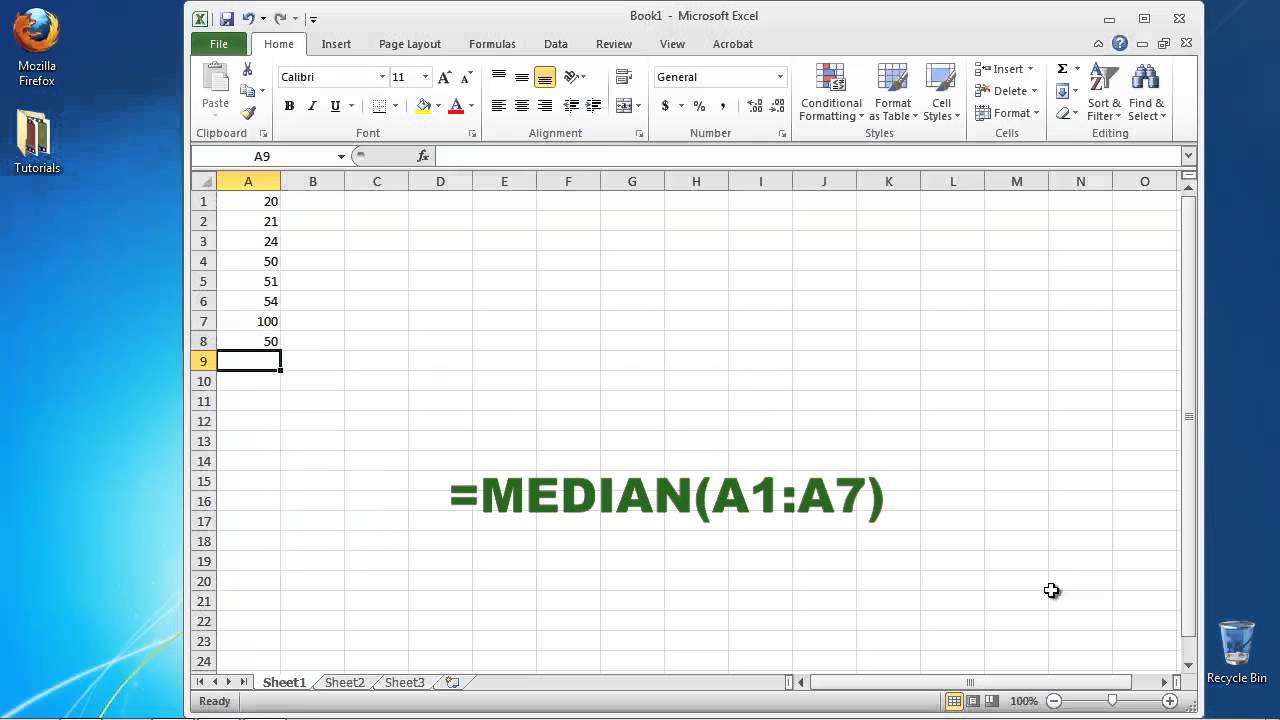Screen dimensions: 1280x720
Task: Click the Paste clipboard icon
Action: point(215,78)
